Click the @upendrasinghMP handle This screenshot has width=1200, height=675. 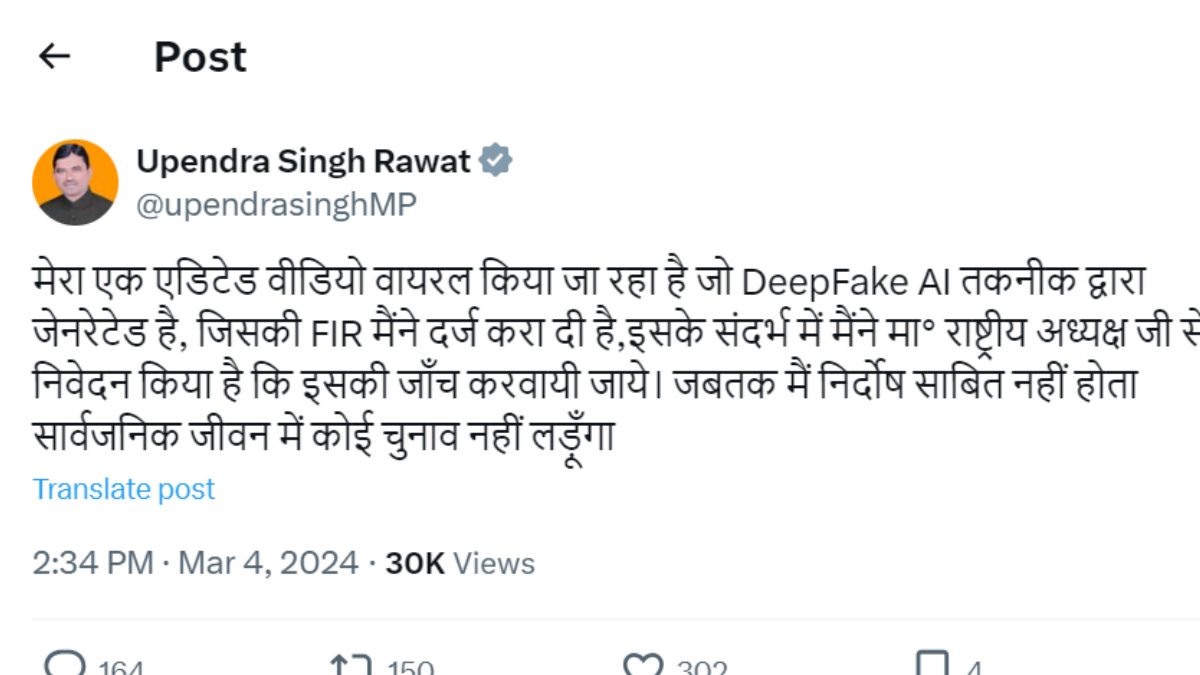pos(275,204)
